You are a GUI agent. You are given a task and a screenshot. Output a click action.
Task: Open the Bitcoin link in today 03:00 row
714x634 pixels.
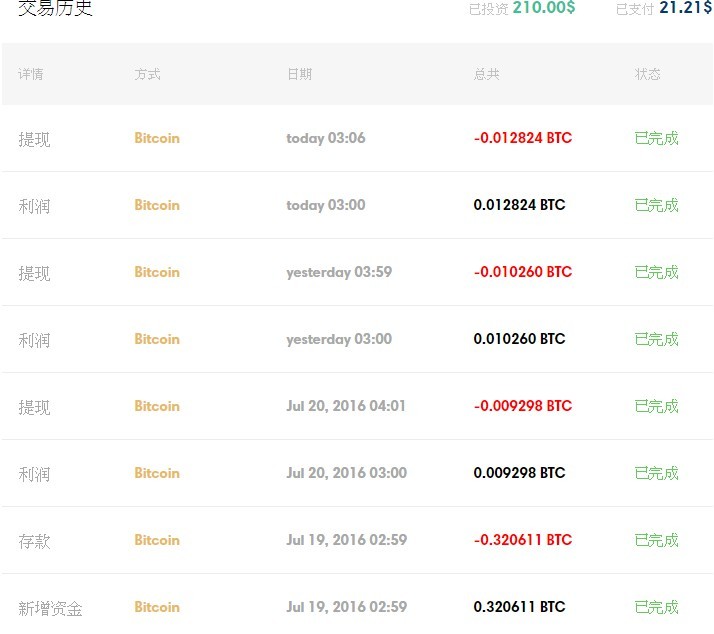pyautogui.click(x=157, y=205)
